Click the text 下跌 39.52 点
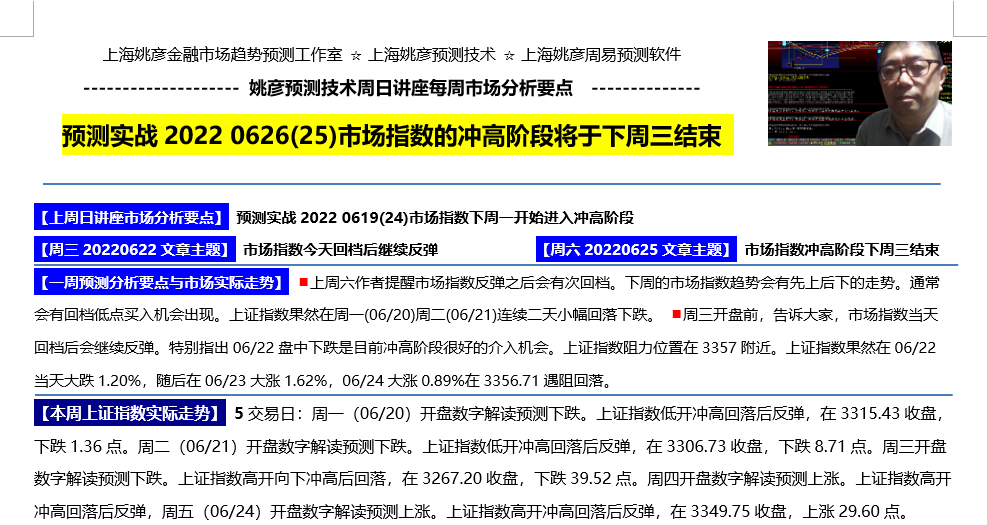This screenshot has height=525, width=987. coord(582,479)
